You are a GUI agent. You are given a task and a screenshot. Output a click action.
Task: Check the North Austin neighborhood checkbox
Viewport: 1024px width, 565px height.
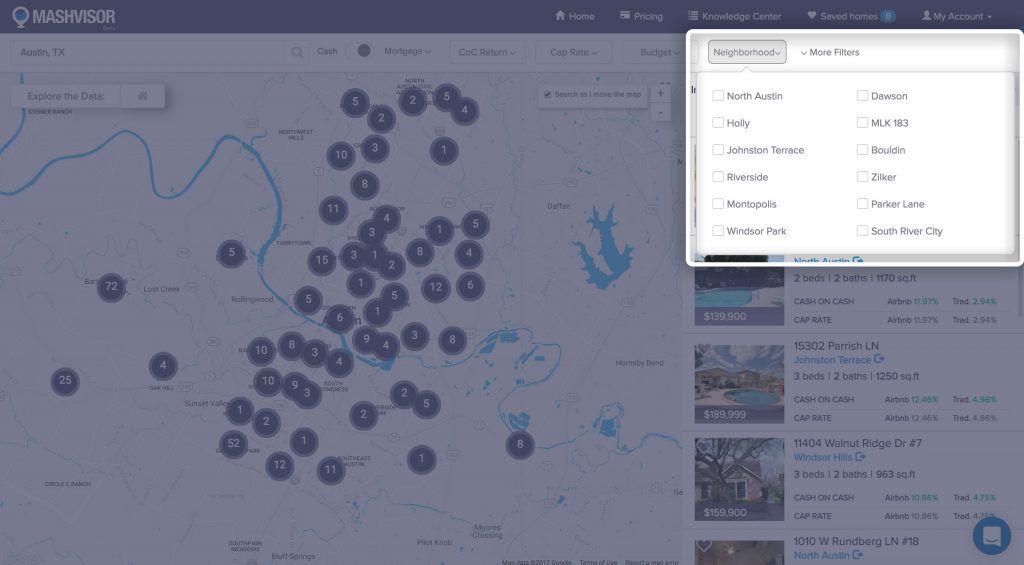tap(718, 96)
